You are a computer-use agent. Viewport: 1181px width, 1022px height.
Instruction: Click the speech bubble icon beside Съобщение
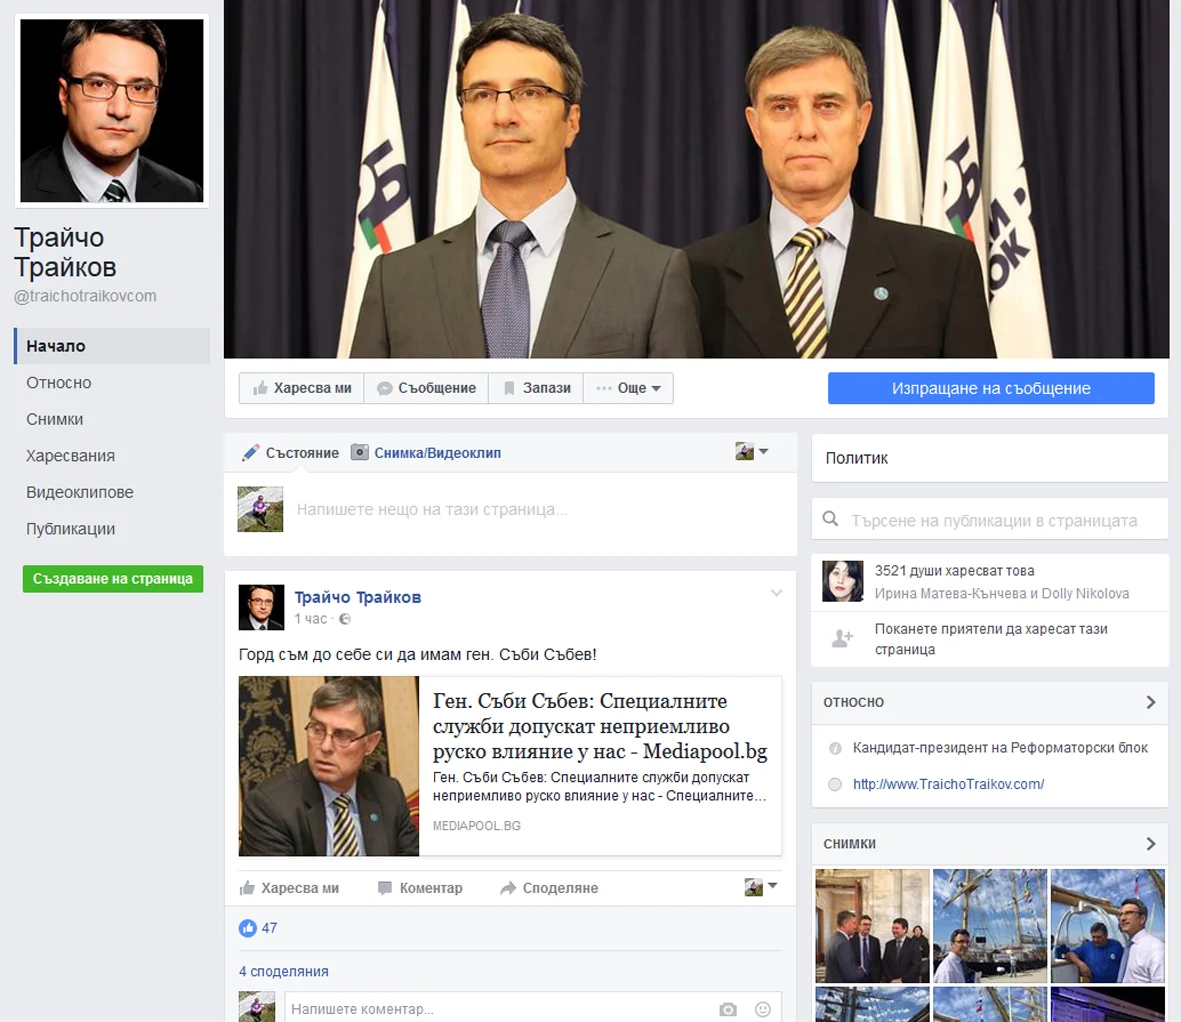384,389
